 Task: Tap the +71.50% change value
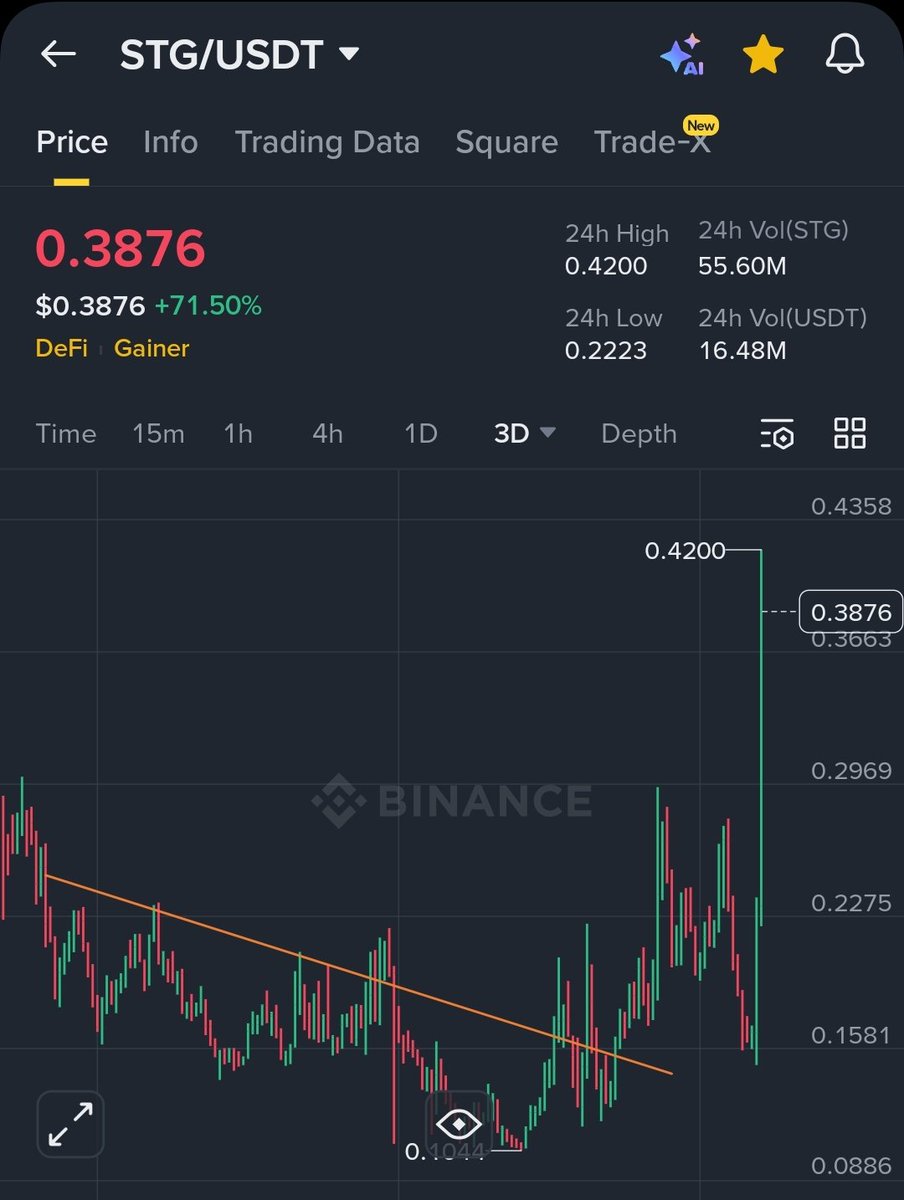pyautogui.click(x=208, y=306)
